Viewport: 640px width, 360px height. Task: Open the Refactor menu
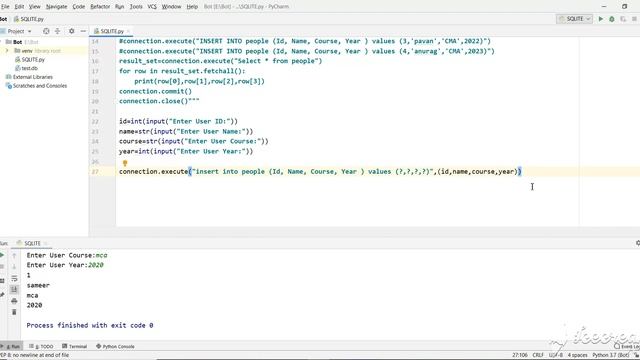[x=100, y=7]
